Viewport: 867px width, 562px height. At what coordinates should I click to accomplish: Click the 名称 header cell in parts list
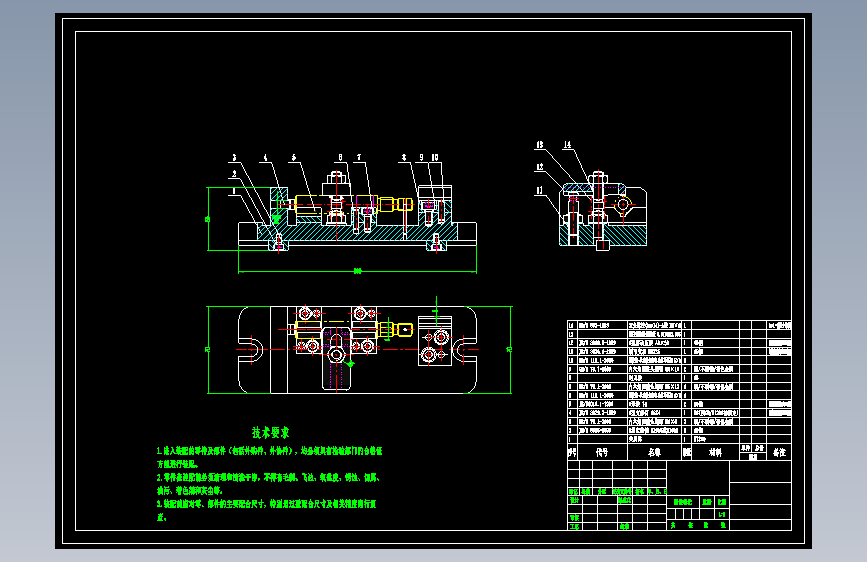click(x=655, y=452)
